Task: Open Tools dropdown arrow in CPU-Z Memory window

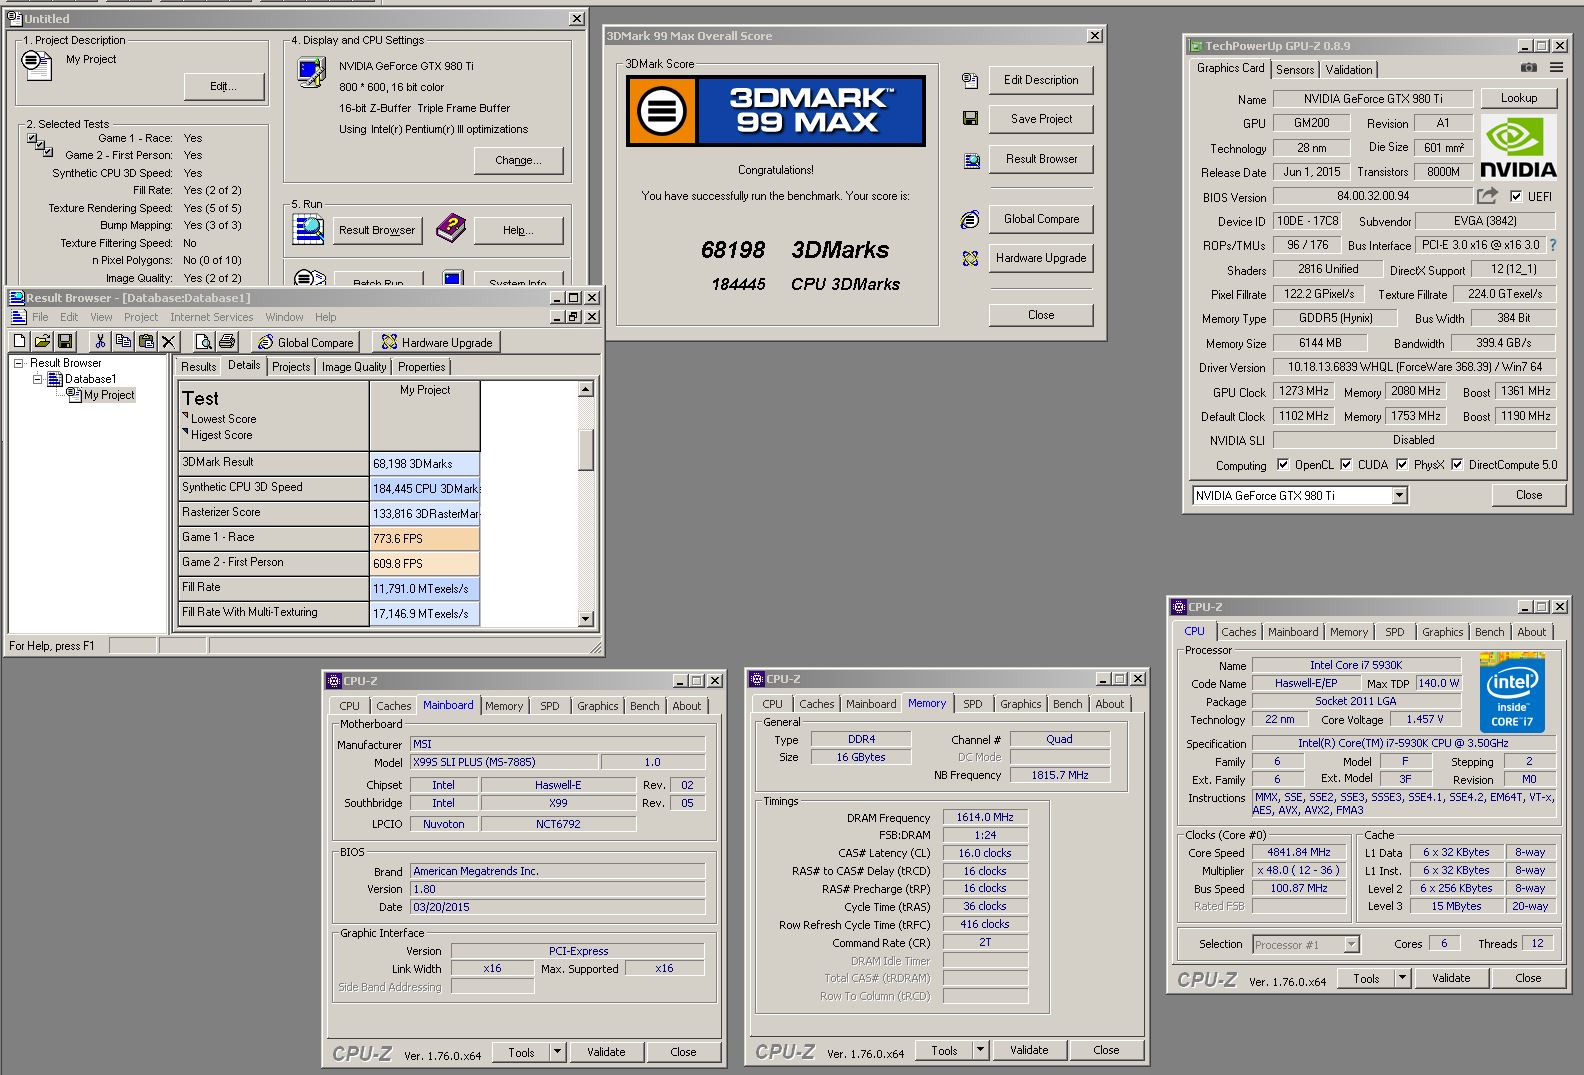Action: (x=981, y=1050)
